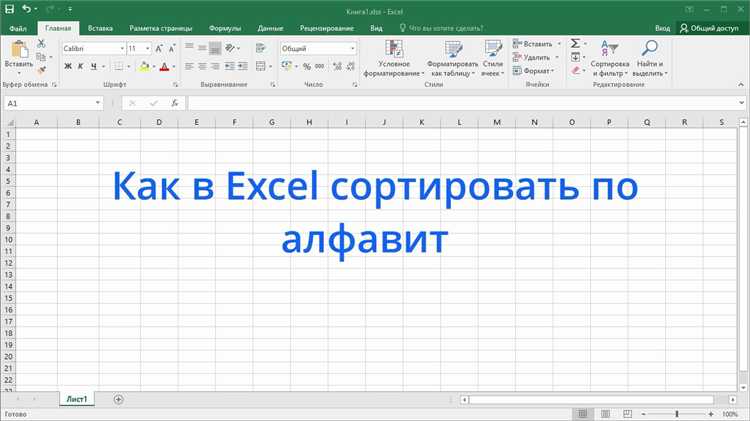This screenshot has height=421, width=750.
Task: Click the zoom slider handle
Action: 677,414
